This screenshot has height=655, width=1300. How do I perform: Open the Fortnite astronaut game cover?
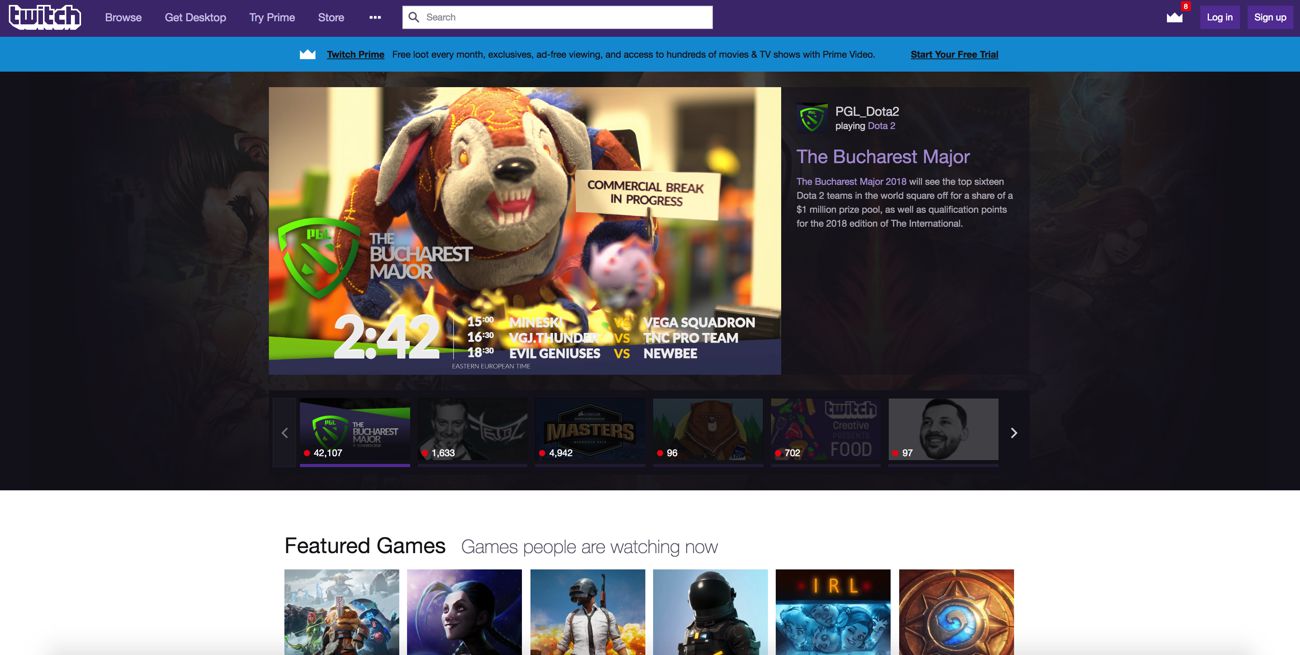710,612
